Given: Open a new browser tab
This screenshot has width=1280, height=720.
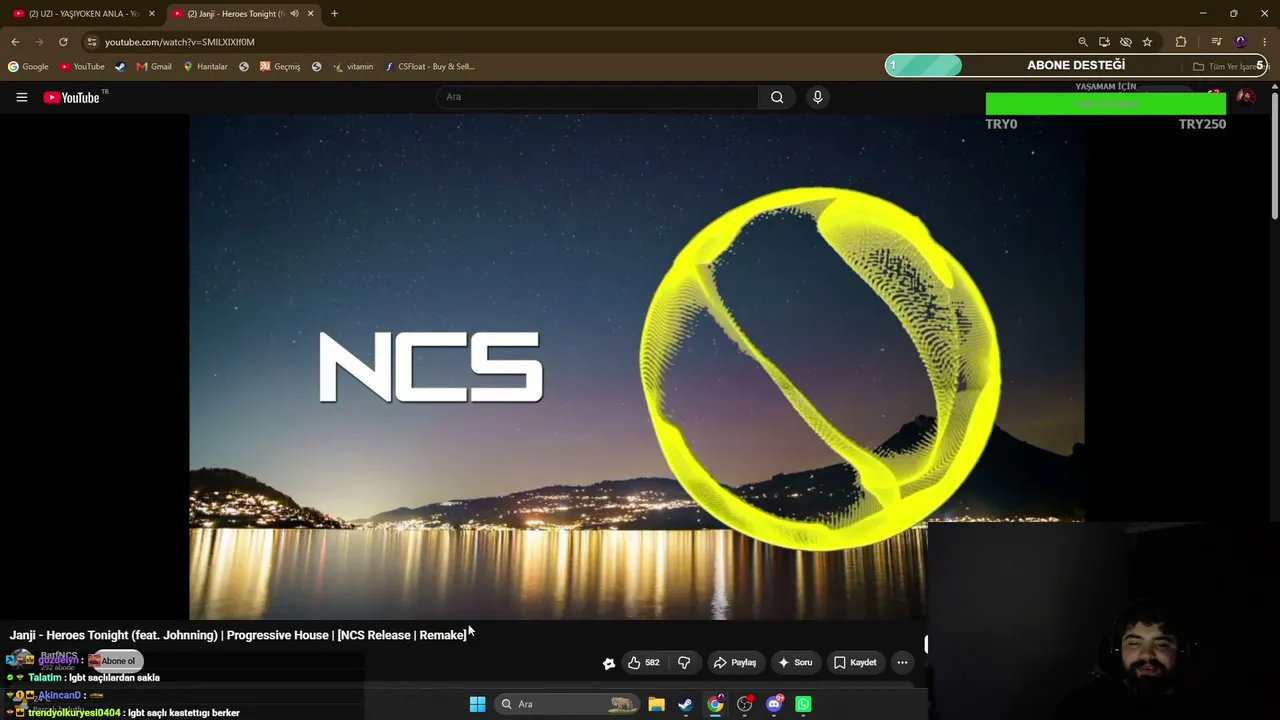Looking at the screenshot, I should (334, 13).
